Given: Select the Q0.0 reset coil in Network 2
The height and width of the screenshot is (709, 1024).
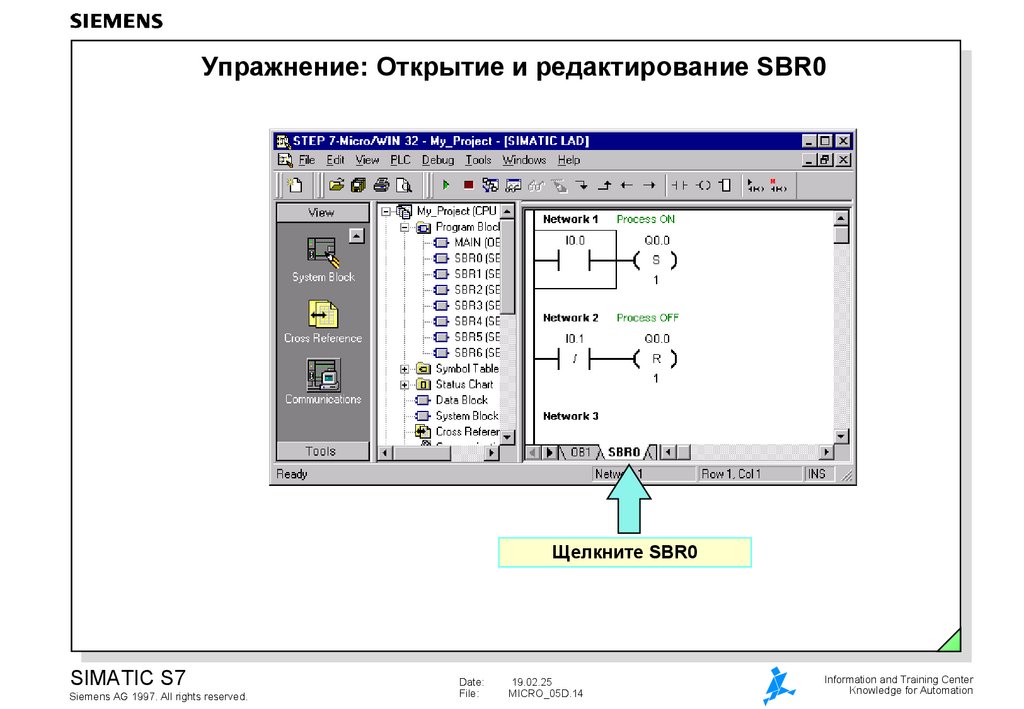Looking at the screenshot, I should (x=656, y=358).
